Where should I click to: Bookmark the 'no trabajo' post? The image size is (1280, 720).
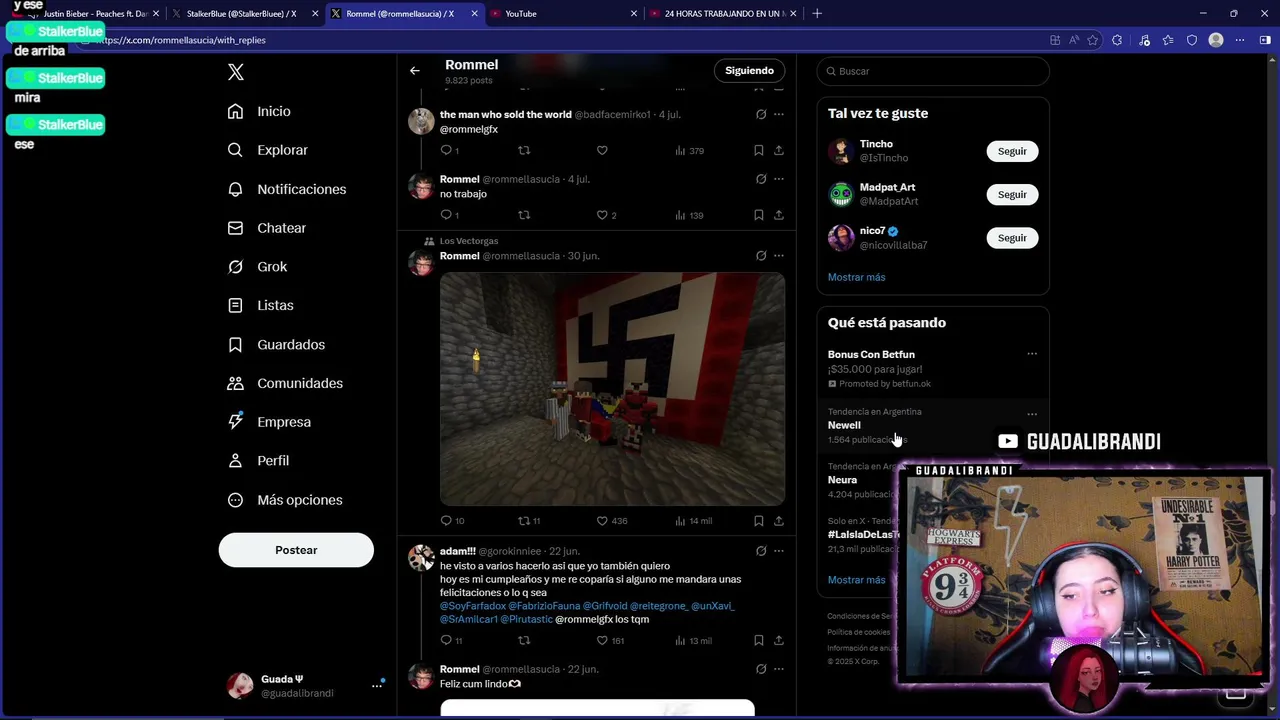click(x=759, y=215)
